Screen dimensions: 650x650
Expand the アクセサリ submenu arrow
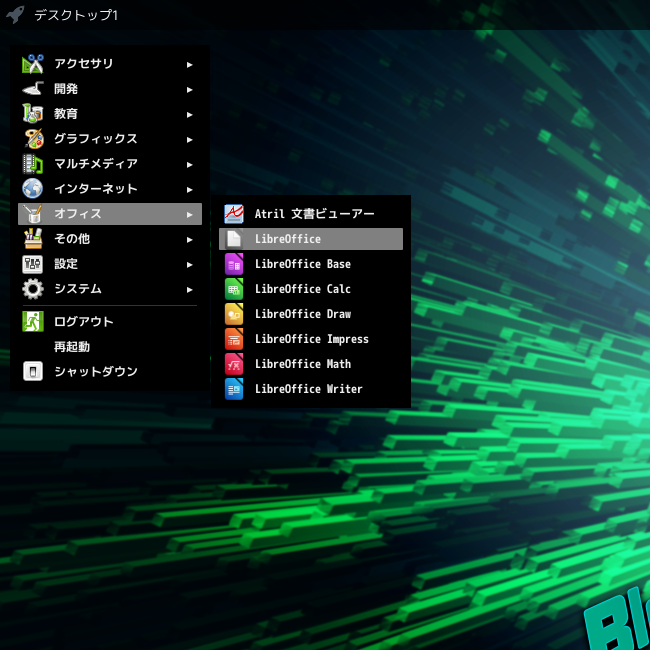190,65
